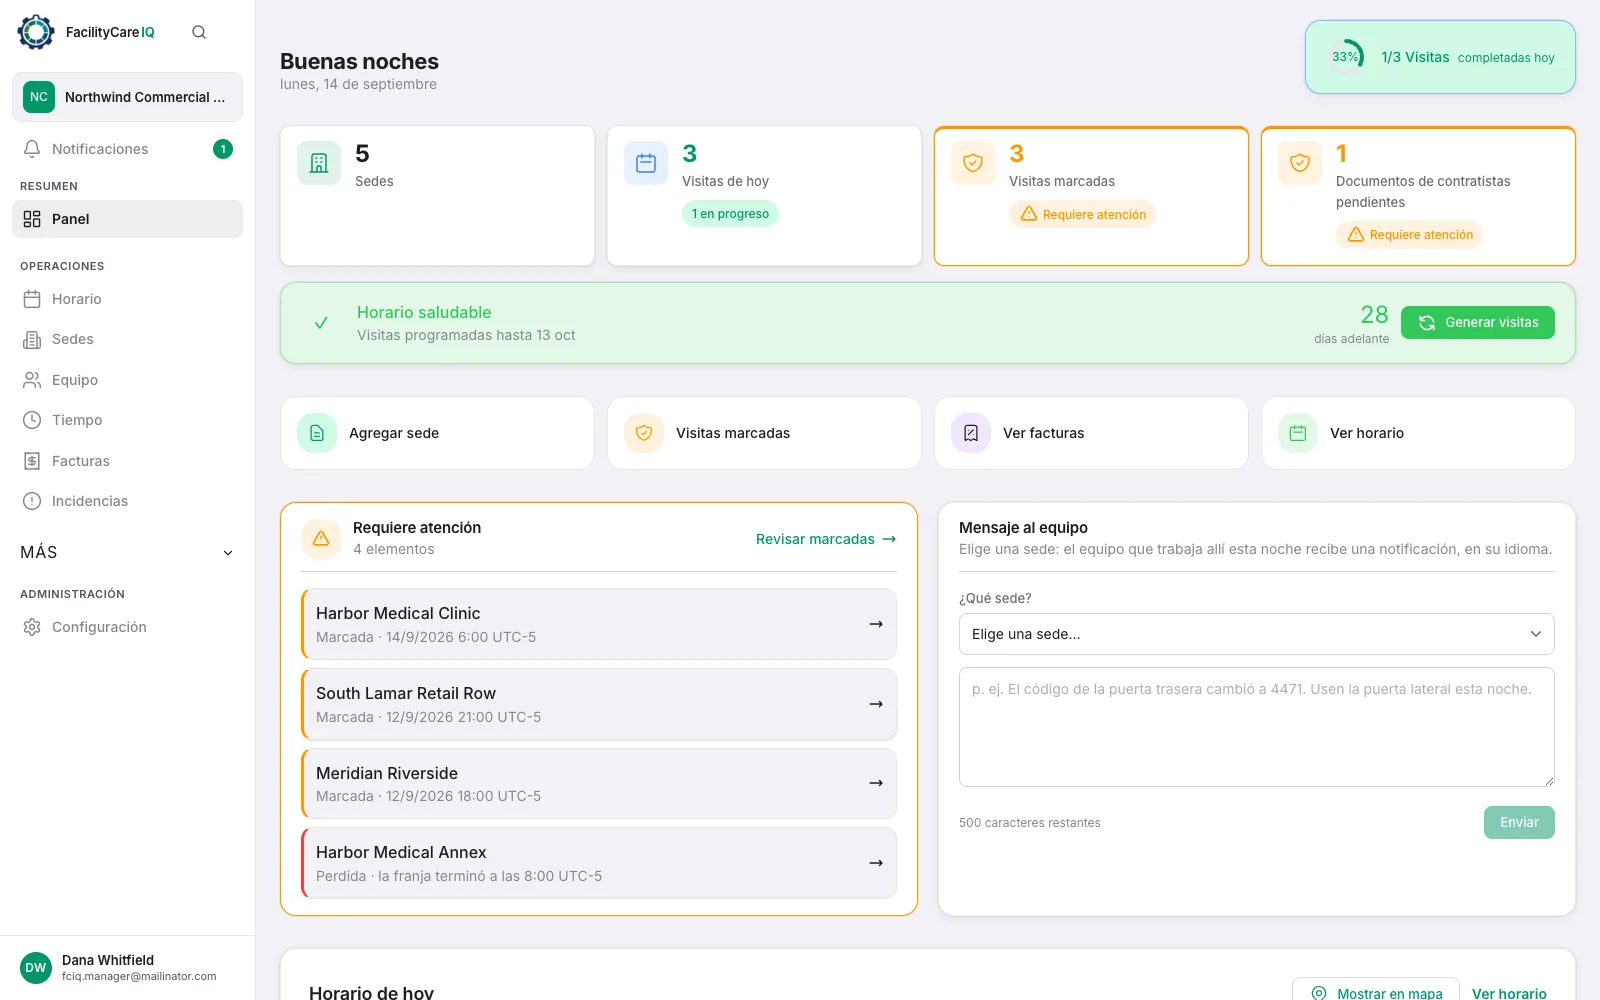
Task: Click the Enviar button
Action: pyautogui.click(x=1519, y=822)
